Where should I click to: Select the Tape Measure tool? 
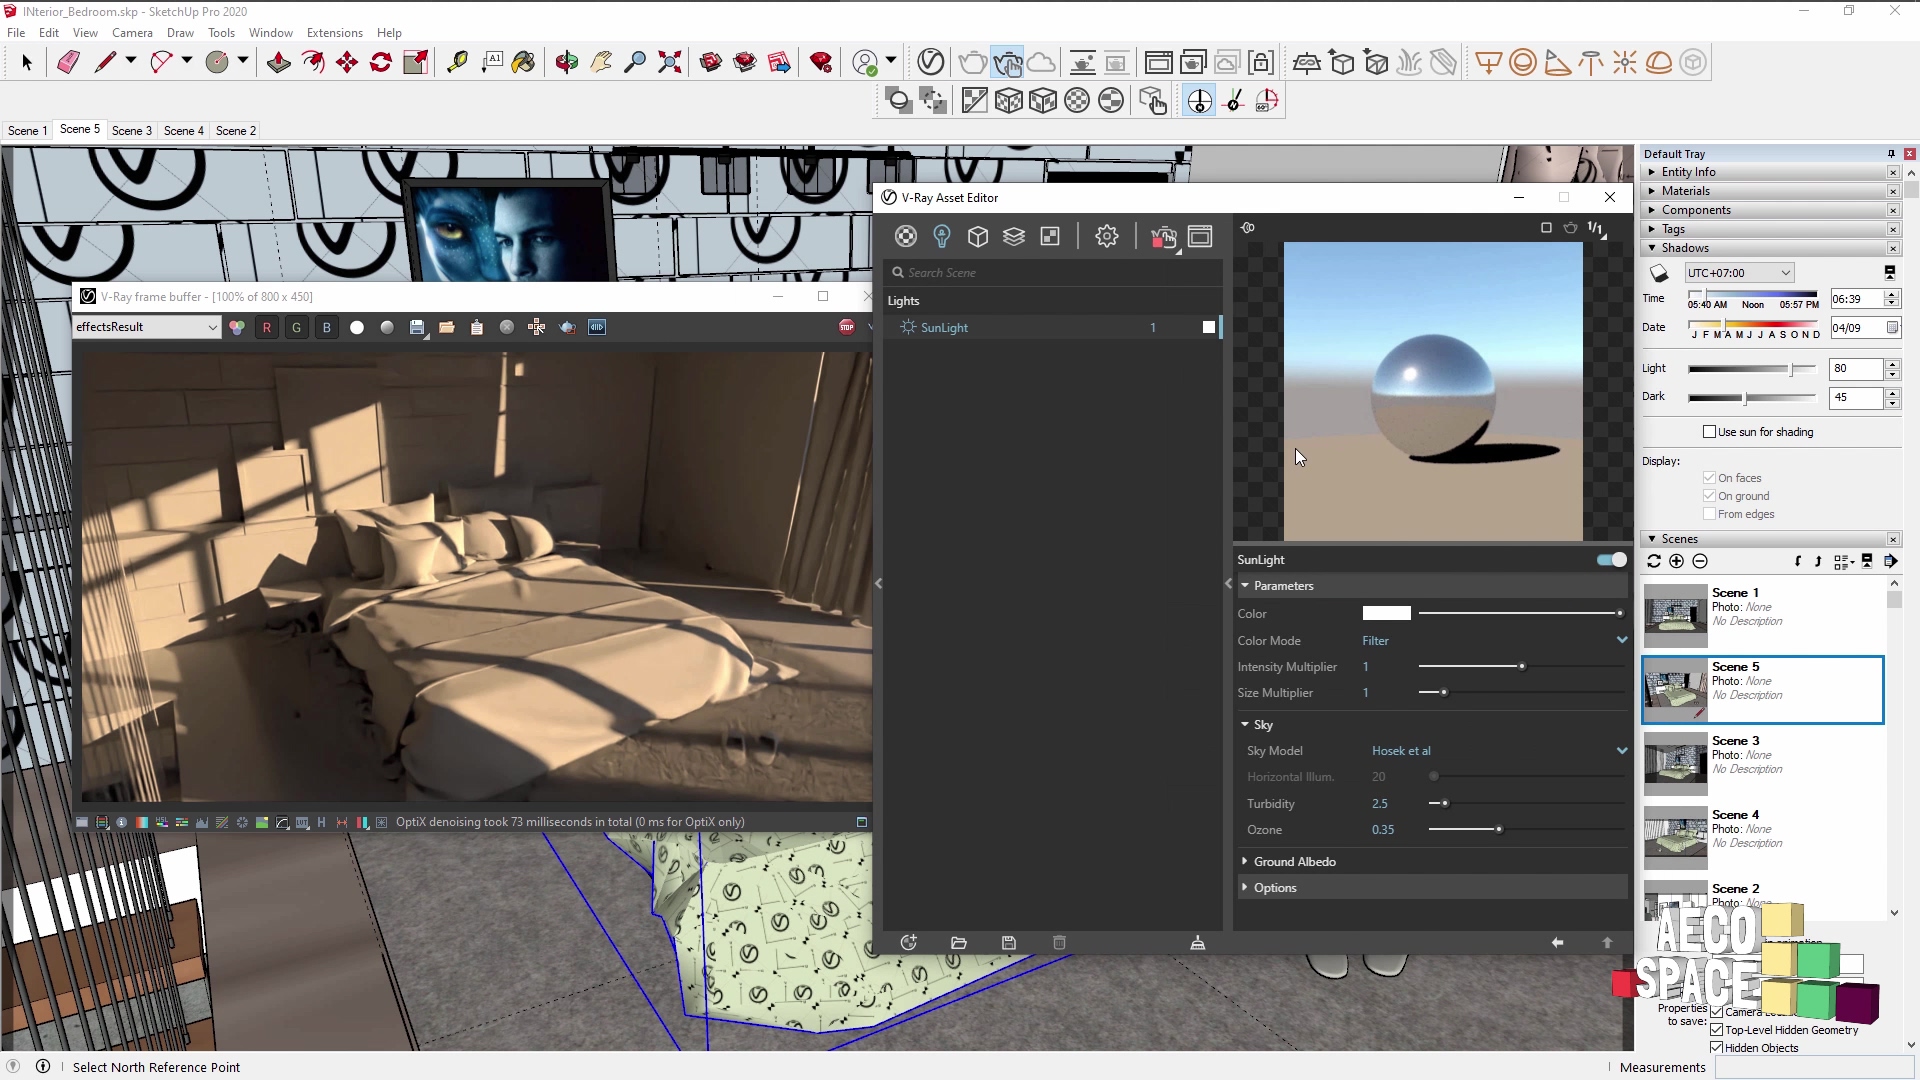pyautogui.click(x=457, y=62)
